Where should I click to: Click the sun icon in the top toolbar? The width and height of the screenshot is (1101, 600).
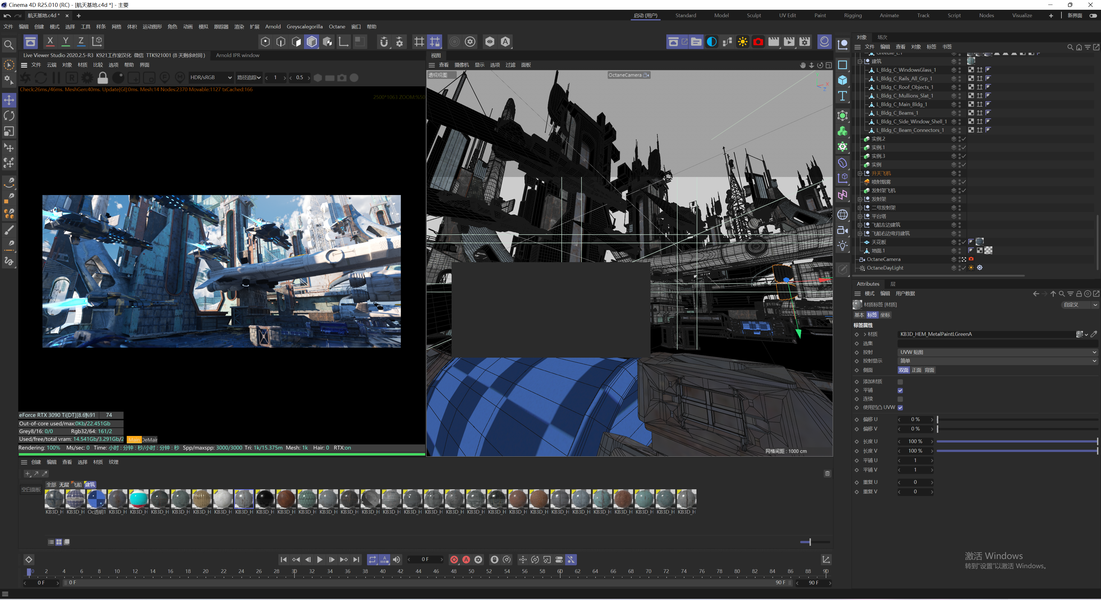tap(742, 41)
